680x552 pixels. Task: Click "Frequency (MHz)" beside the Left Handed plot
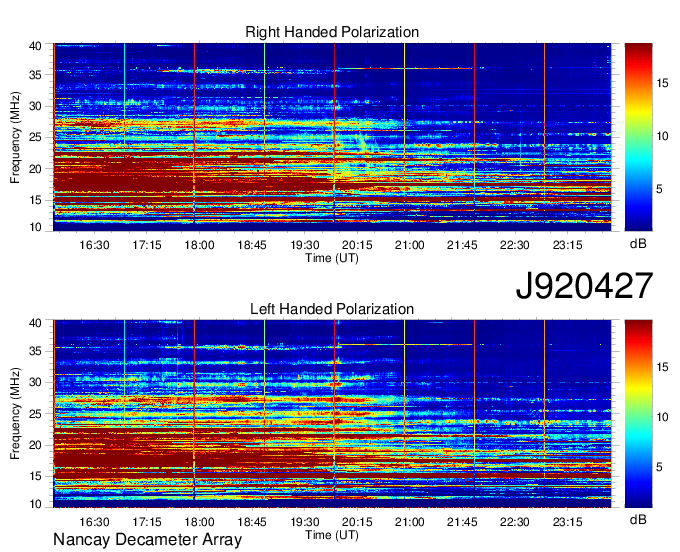(x=15, y=414)
